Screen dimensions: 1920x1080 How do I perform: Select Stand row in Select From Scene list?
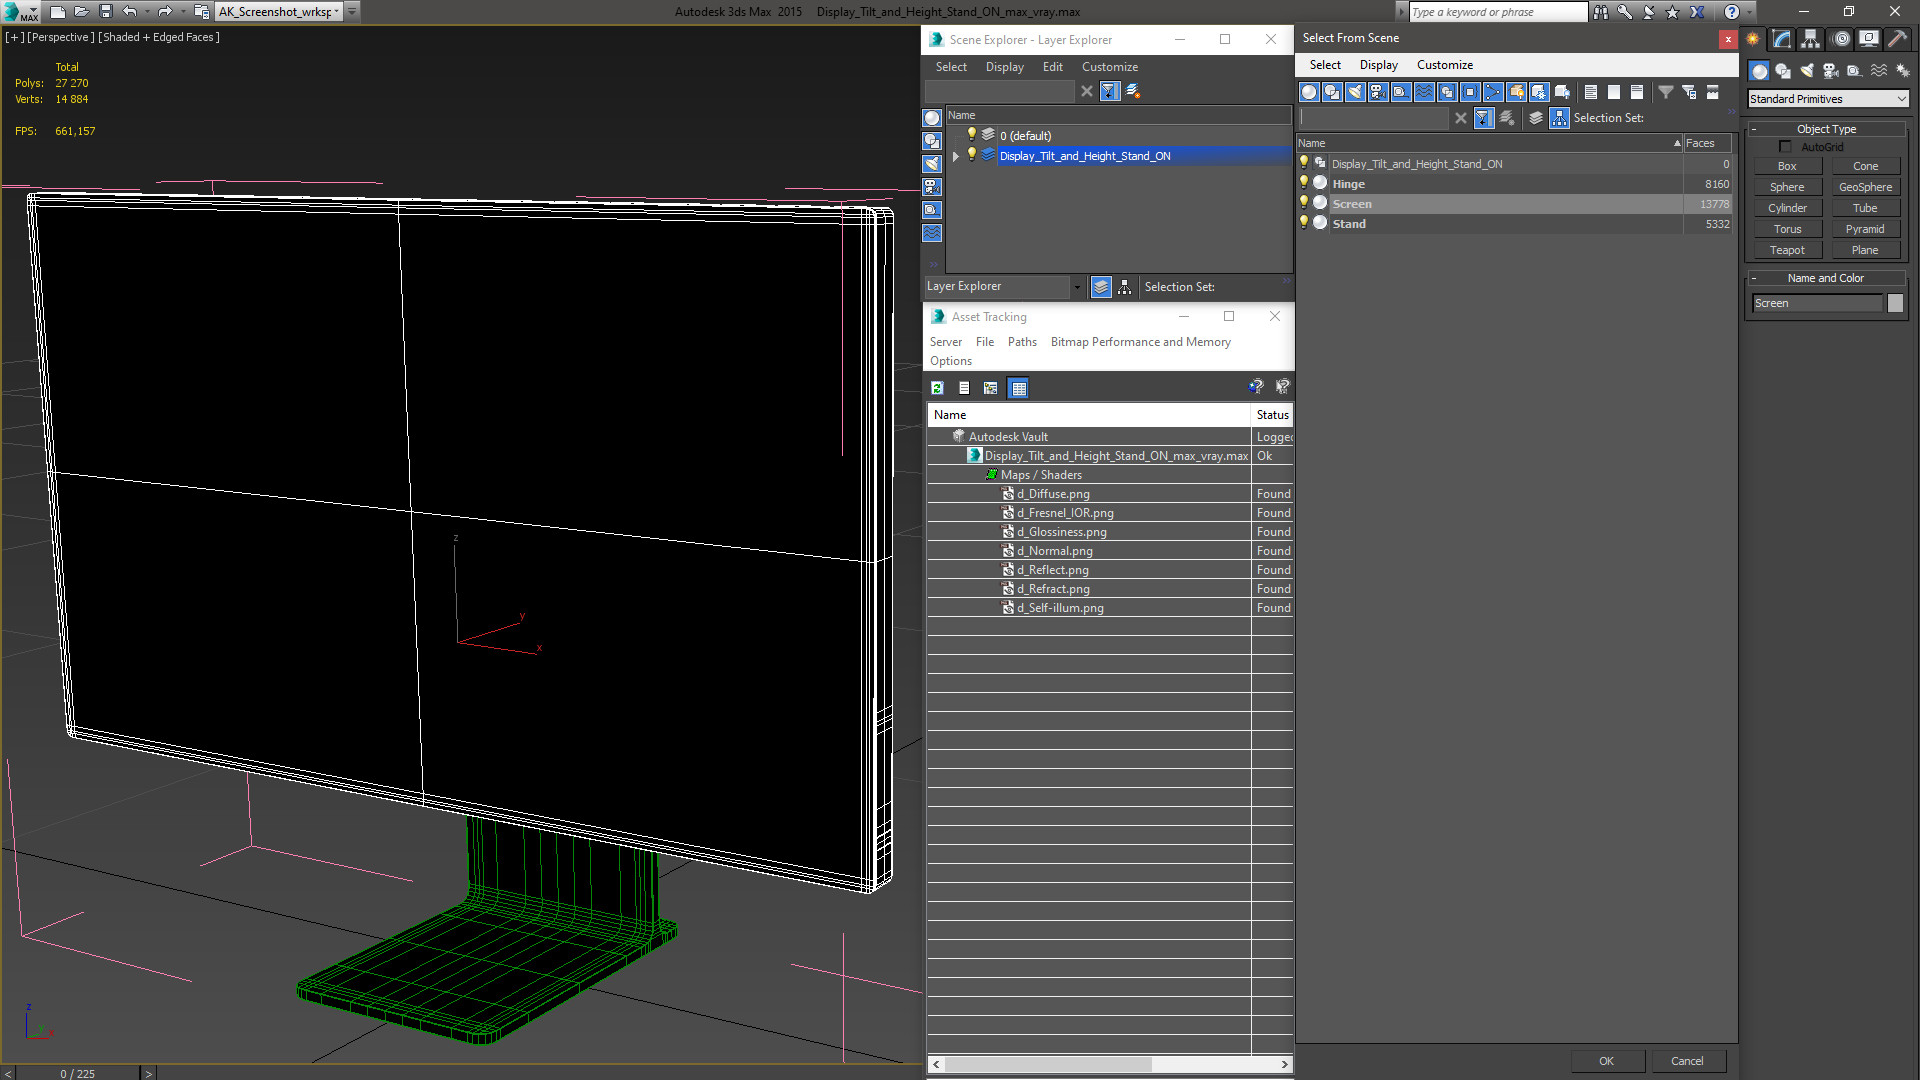(x=1514, y=224)
